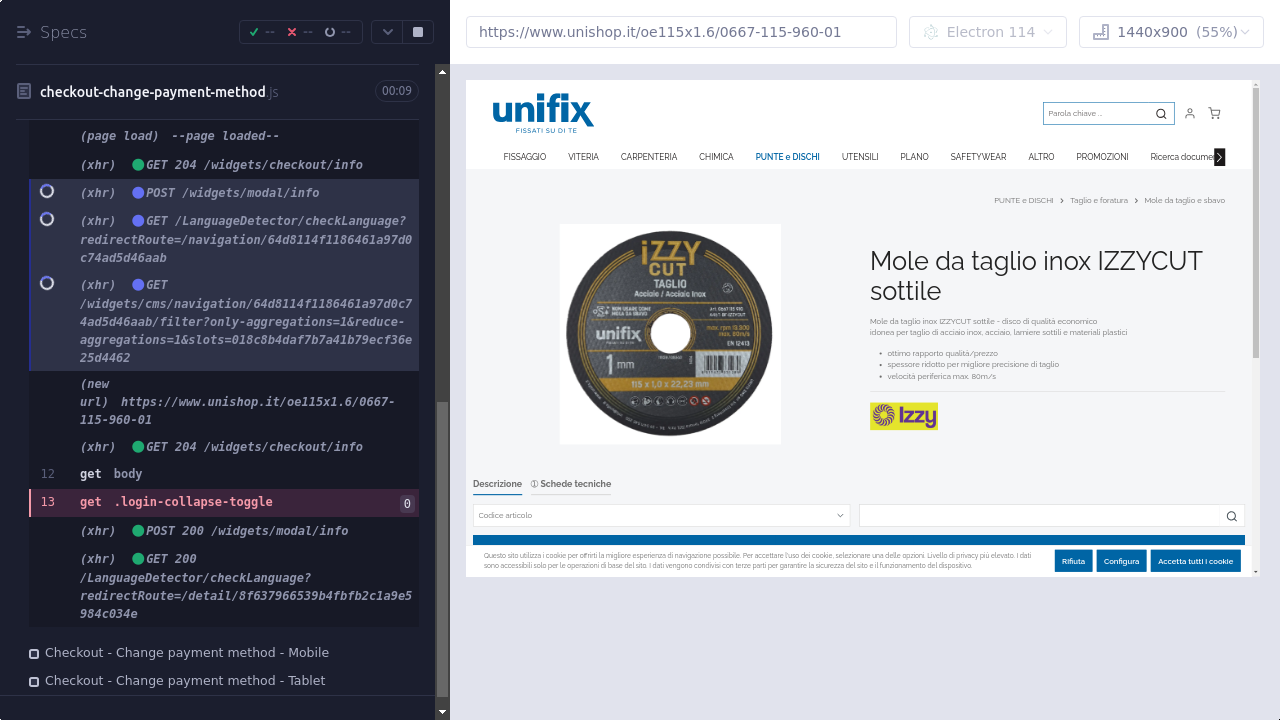Click the magnifier icon in the keyword search
Viewport: 1280px width, 720px height.
click(1161, 114)
